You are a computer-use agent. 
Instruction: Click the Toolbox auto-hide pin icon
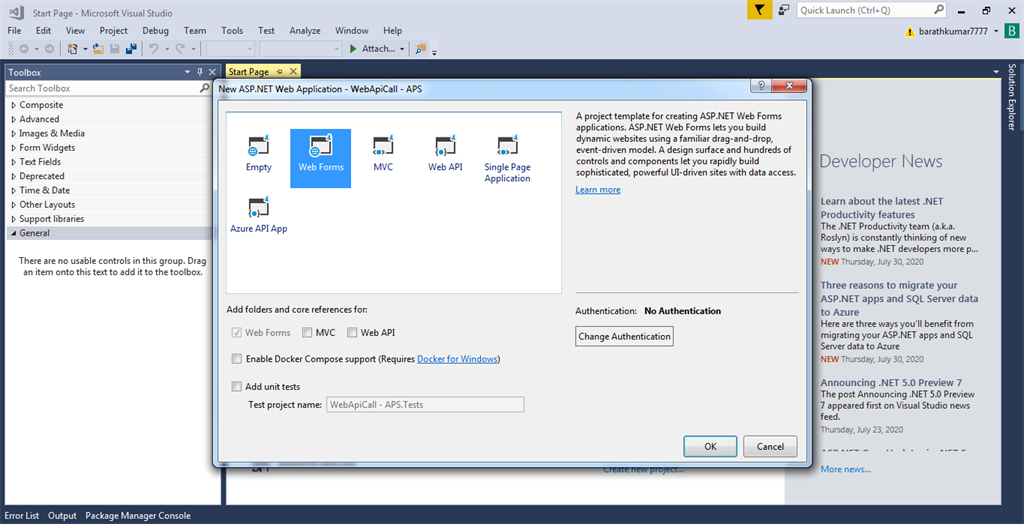point(200,72)
